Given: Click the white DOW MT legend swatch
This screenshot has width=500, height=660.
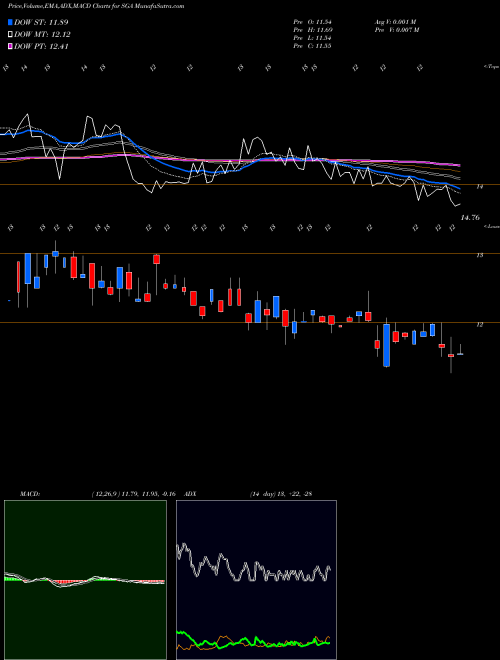Looking at the screenshot, I should click(x=11, y=35).
